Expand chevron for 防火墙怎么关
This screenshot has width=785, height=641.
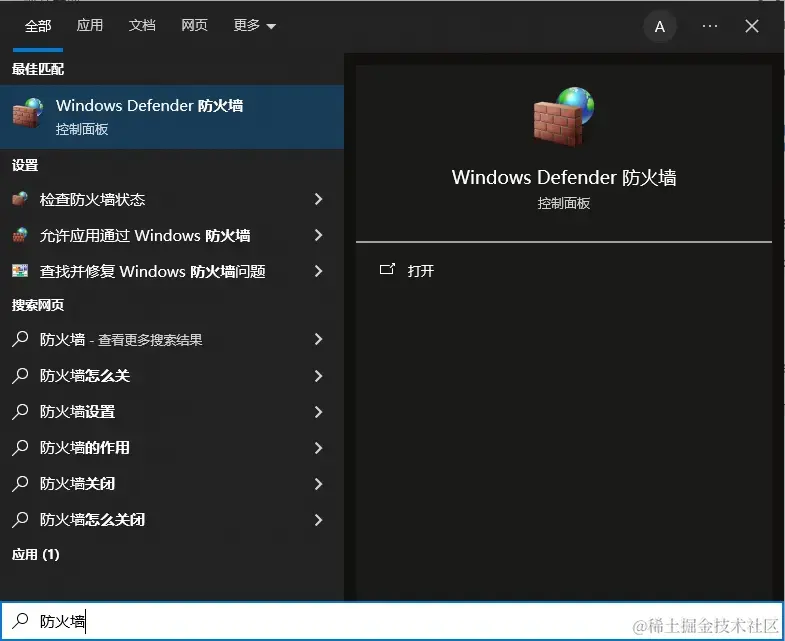[318, 376]
